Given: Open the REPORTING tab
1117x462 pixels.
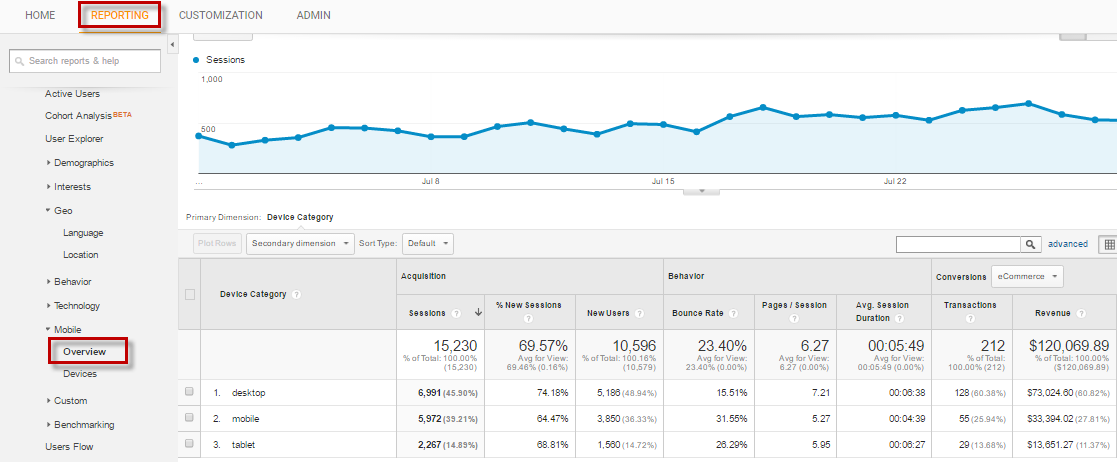Looking at the screenshot, I should [x=120, y=15].
